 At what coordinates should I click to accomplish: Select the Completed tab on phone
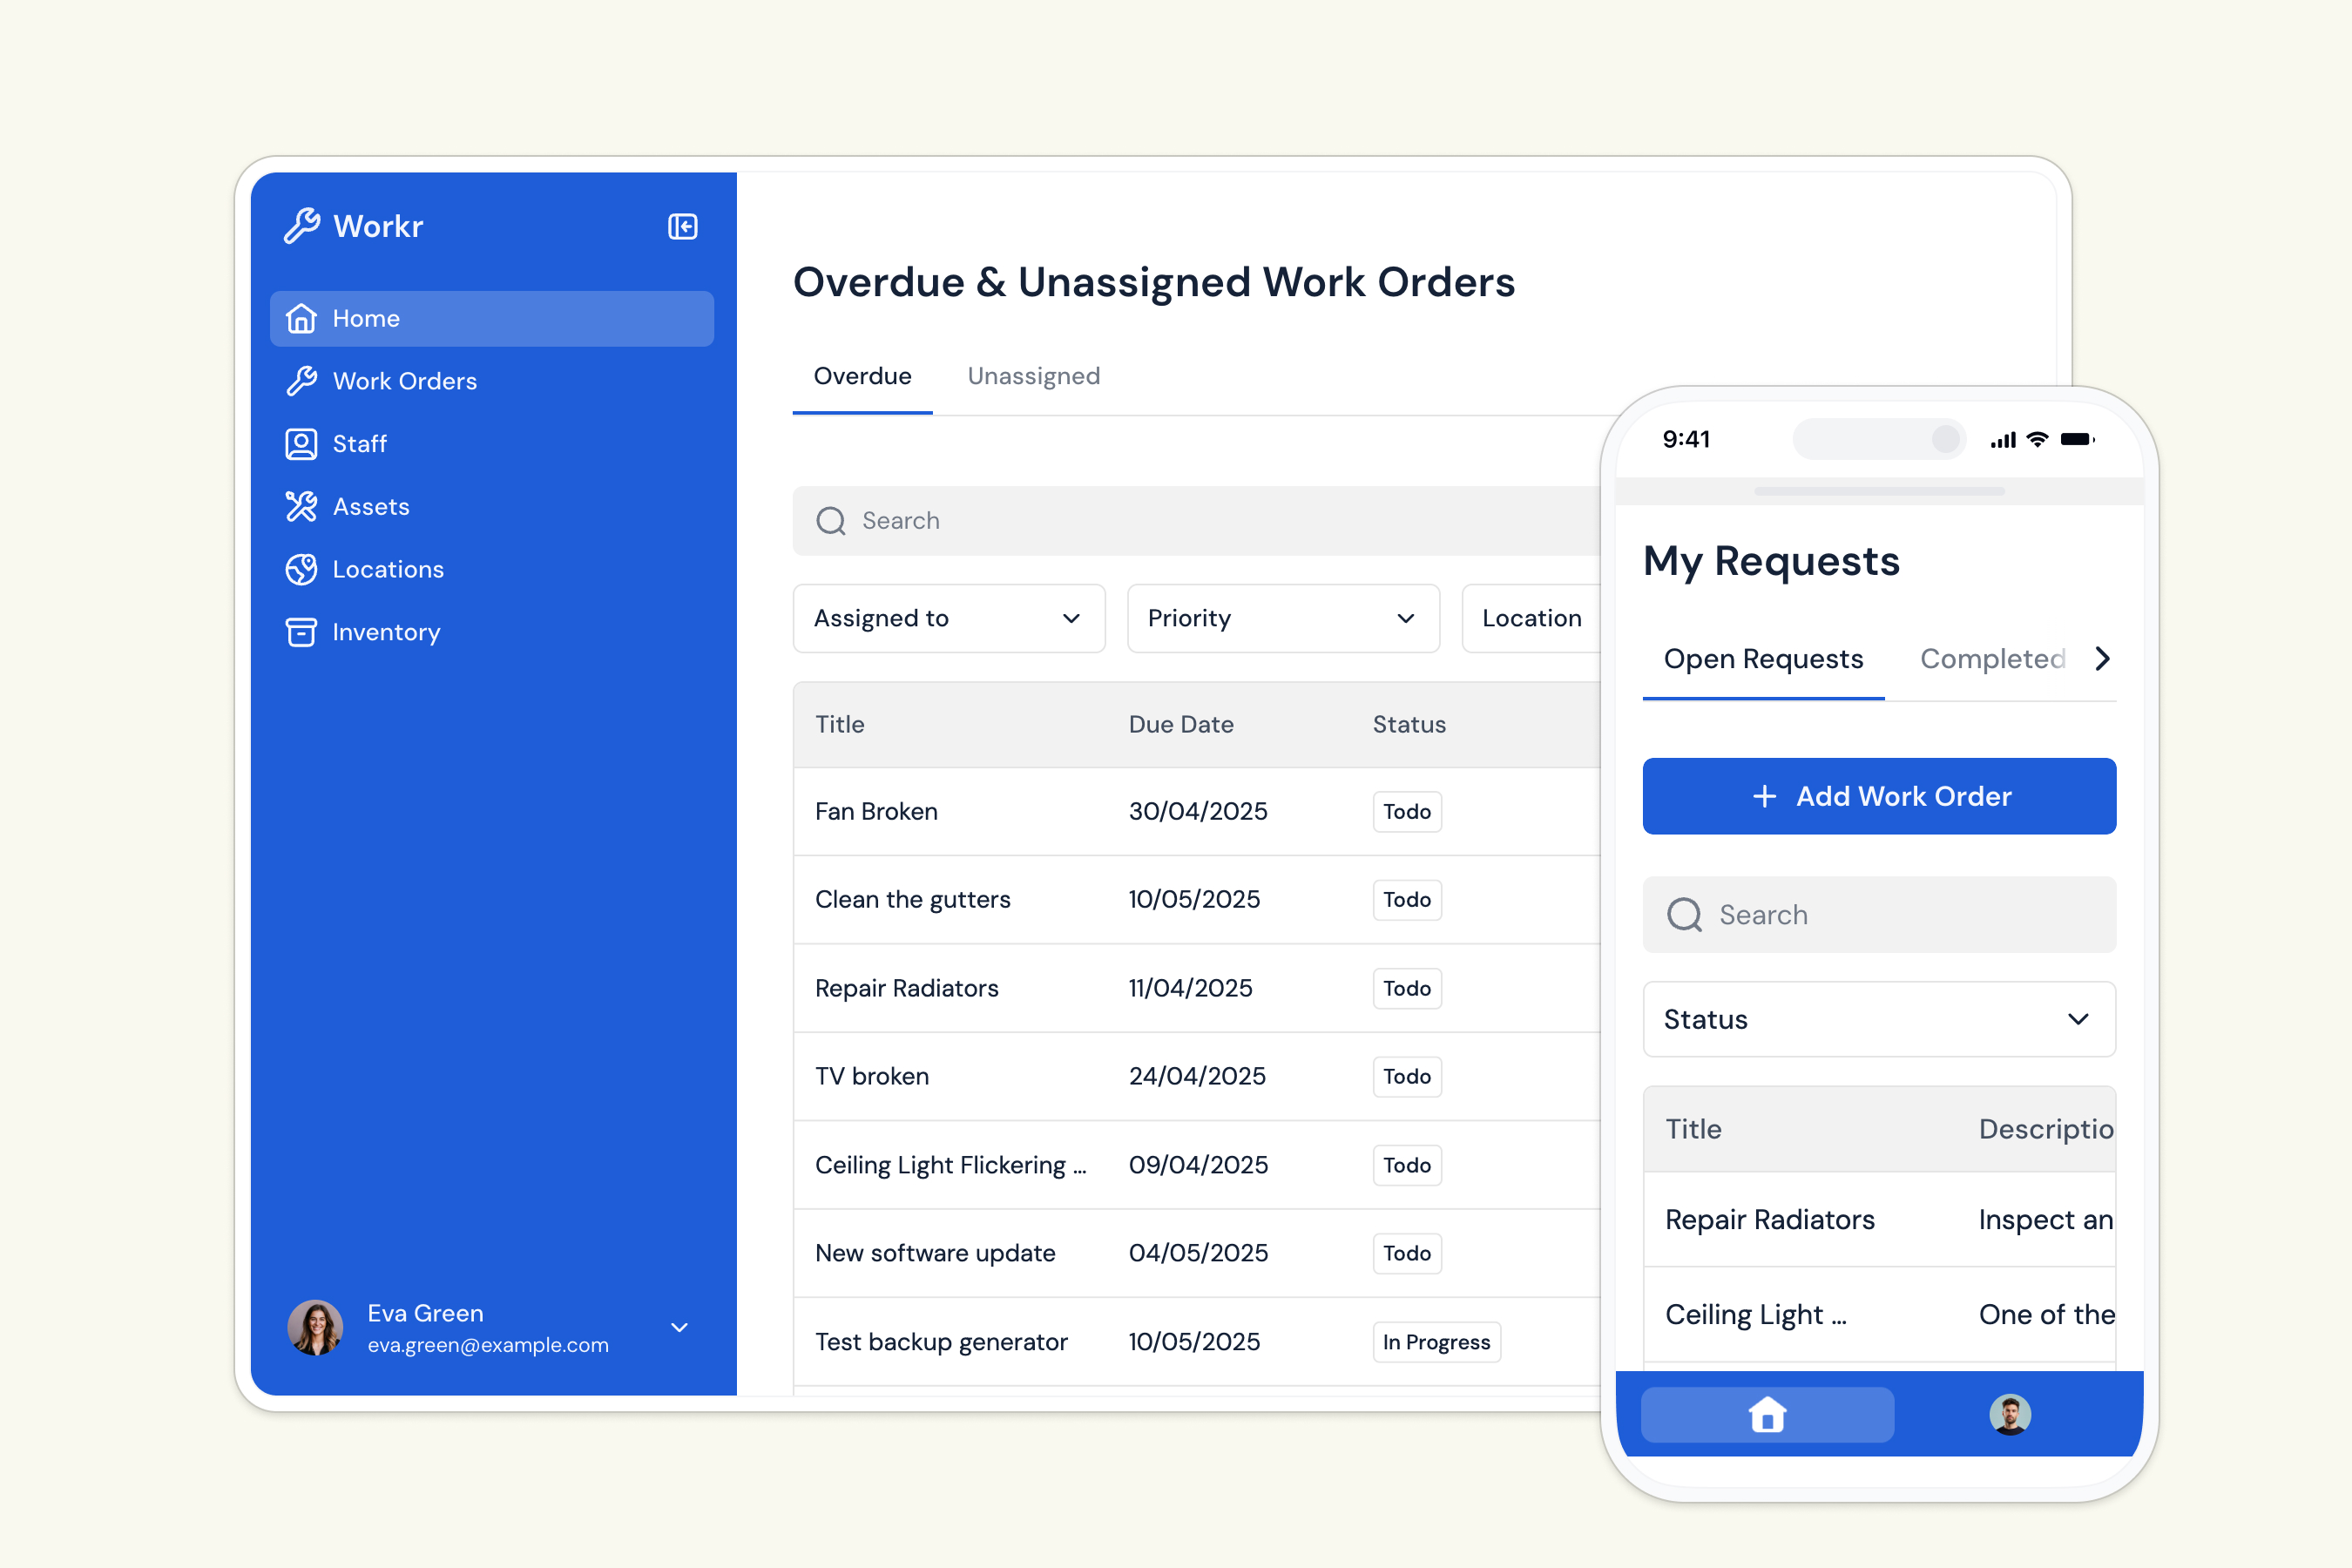pos(1992,659)
